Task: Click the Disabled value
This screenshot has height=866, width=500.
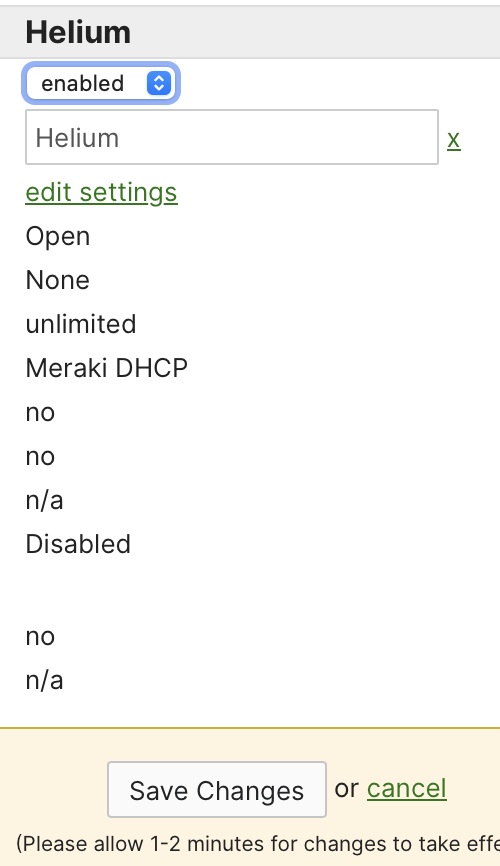Action: click(x=78, y=544)
